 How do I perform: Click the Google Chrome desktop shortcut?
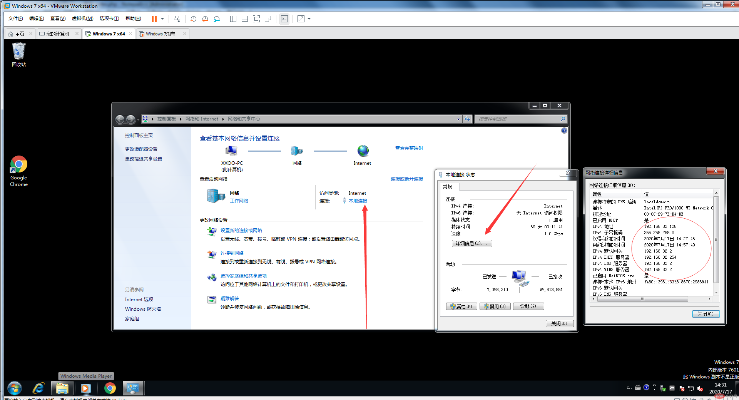tap(19, 171)
